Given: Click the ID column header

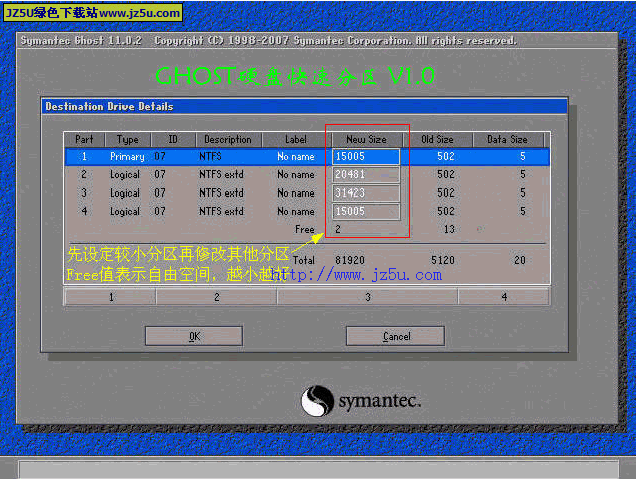Looking at the screenshot, I should [x=173, y=140].
